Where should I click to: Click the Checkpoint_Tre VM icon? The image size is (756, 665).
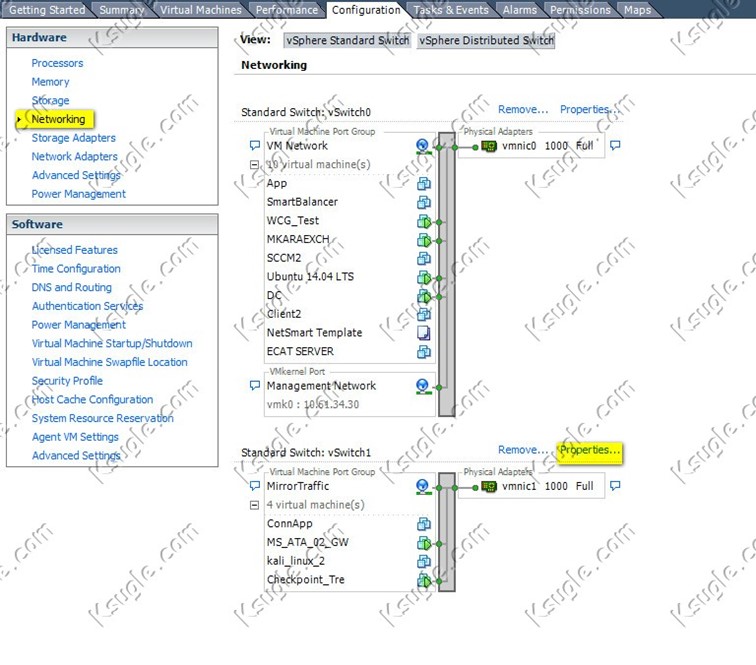424,580
